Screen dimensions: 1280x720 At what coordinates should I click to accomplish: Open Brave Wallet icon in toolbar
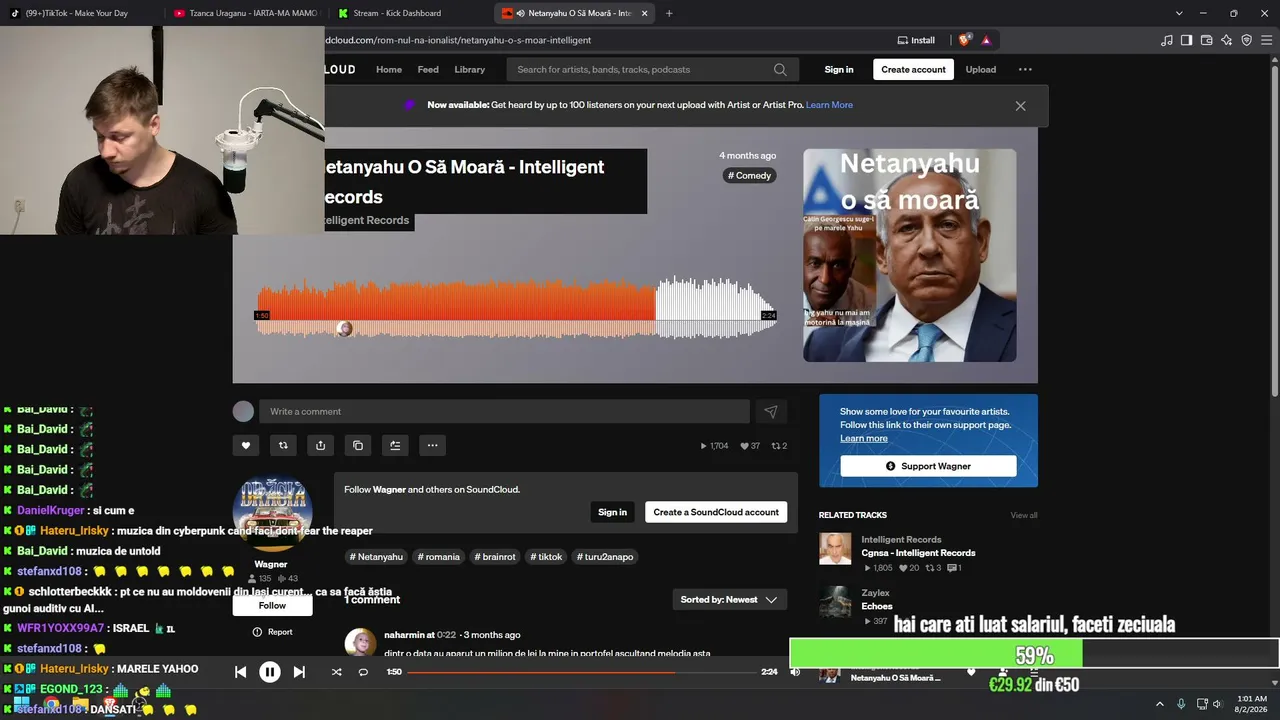(x=1207, y=40)
